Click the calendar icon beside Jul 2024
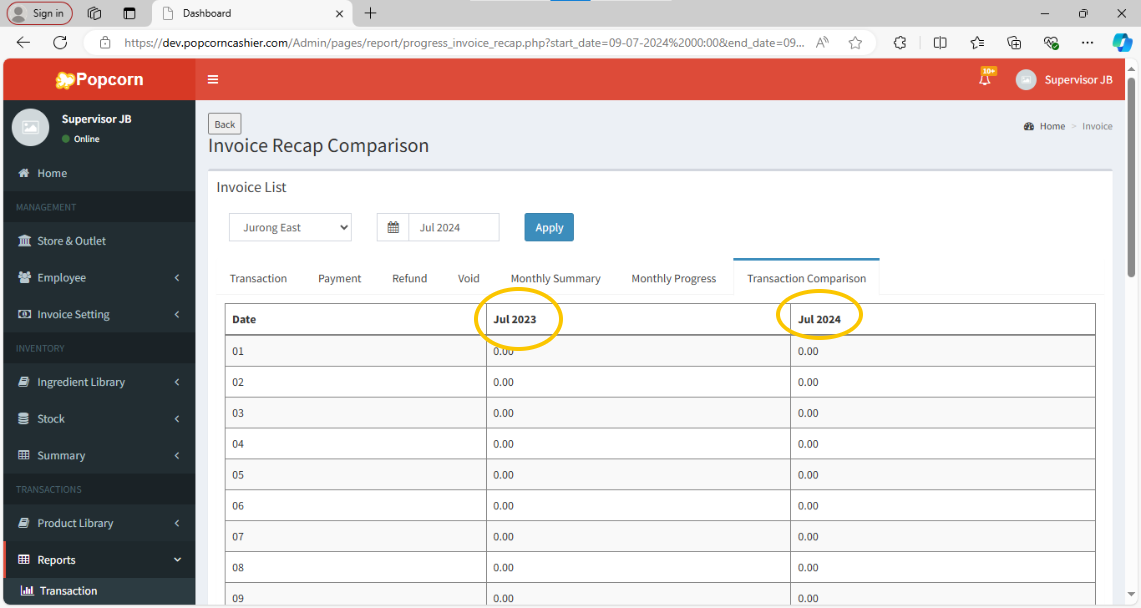The height and width of the screenshot is (608, 1141). pos(393,228)
